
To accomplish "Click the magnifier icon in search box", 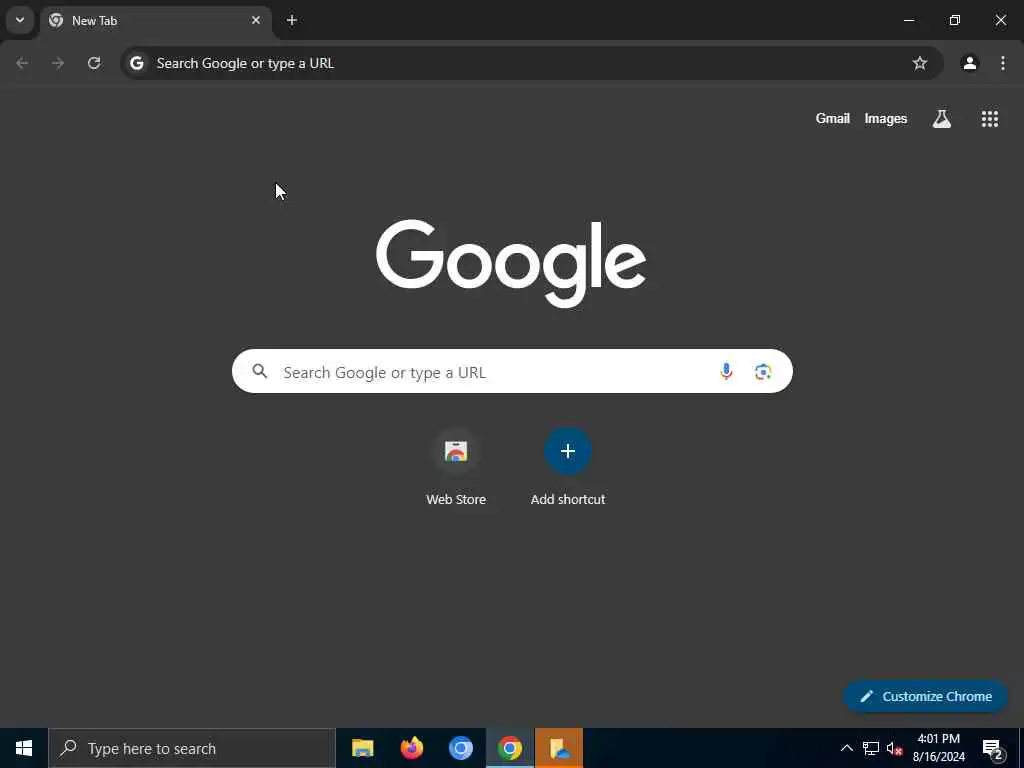I will click(260, 372).
